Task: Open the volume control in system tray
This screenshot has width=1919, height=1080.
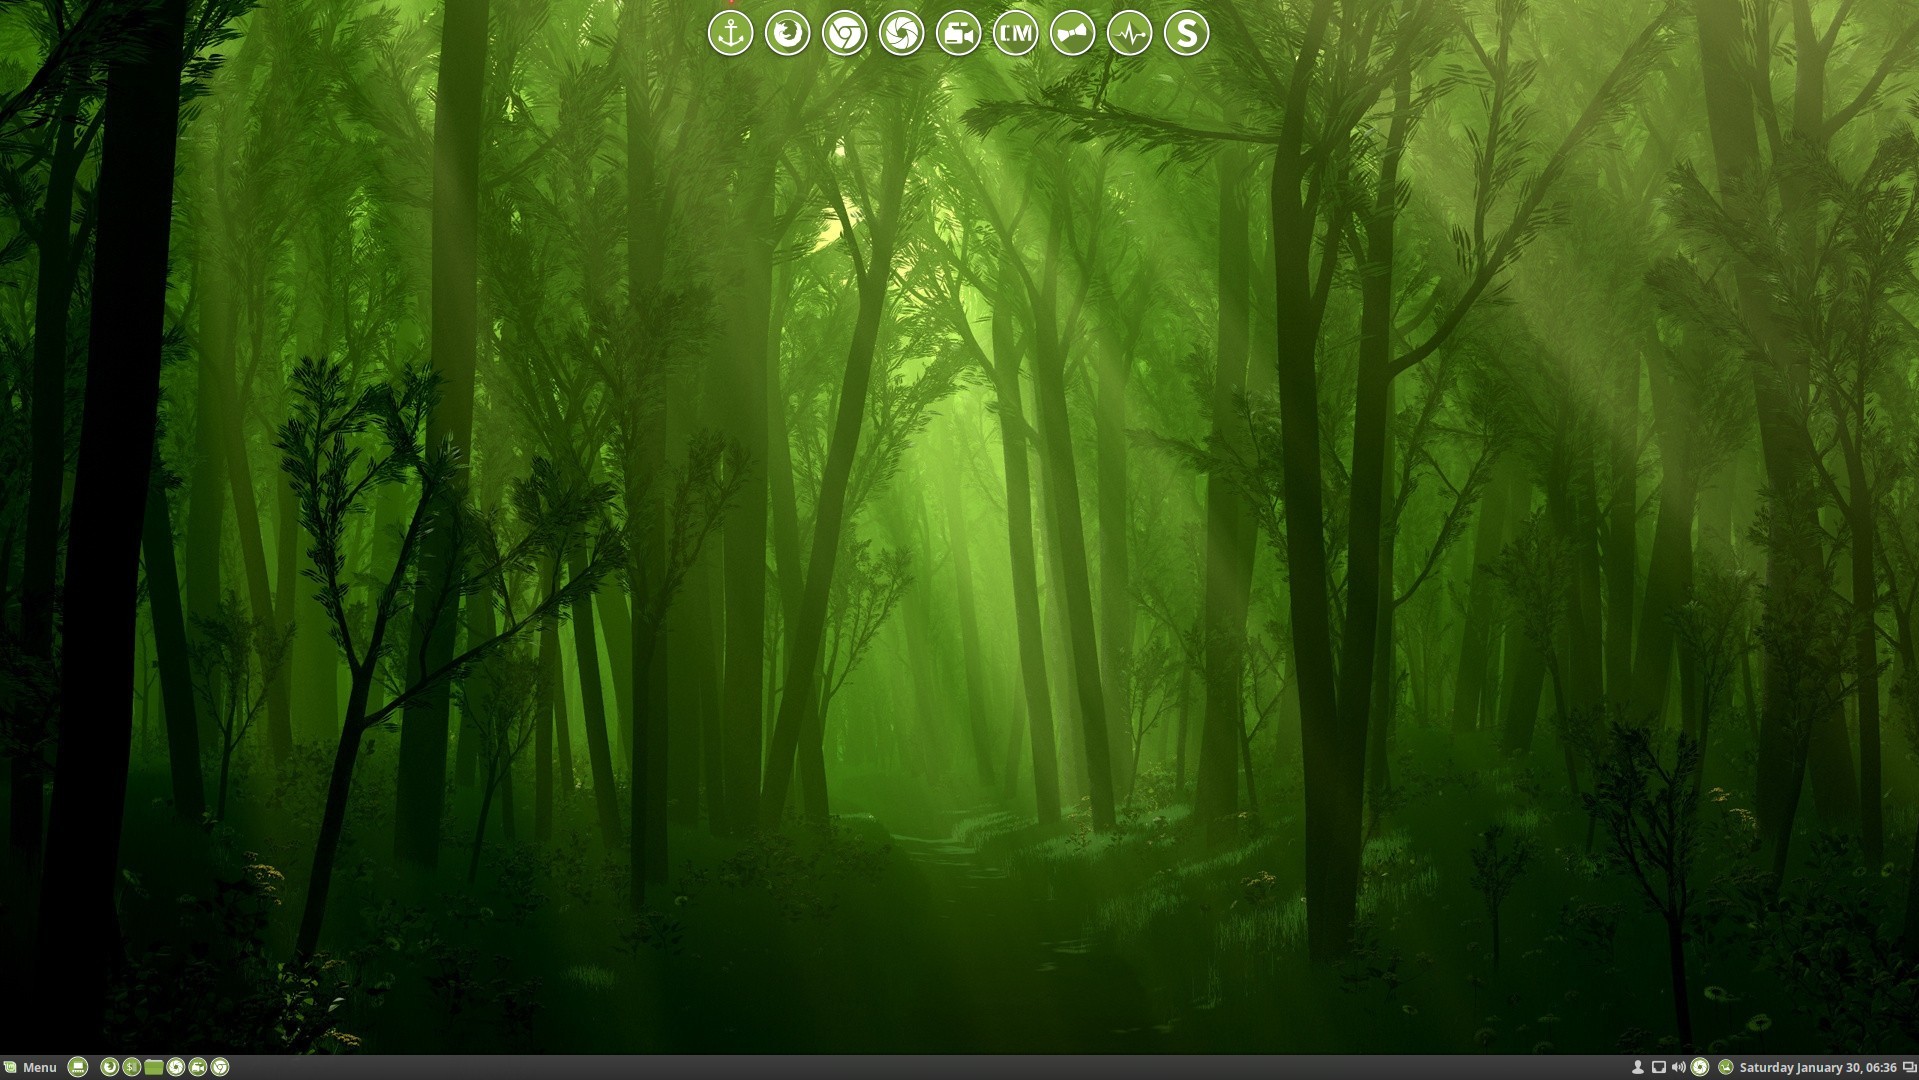Action: pos(1678,1067)
